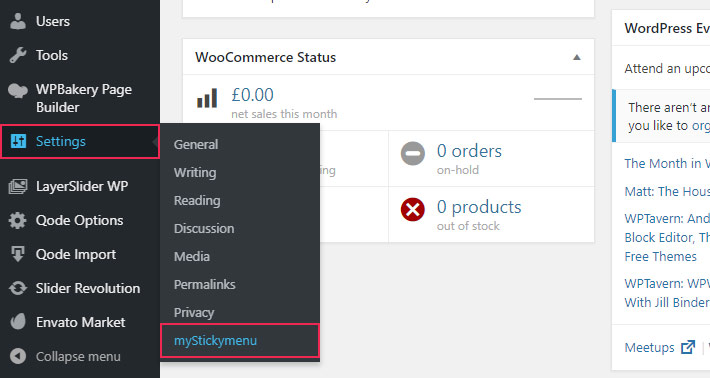Collapse the WooCommerce Status panel arrow
The width and height of the screenshot is (710, 378).
576,57
